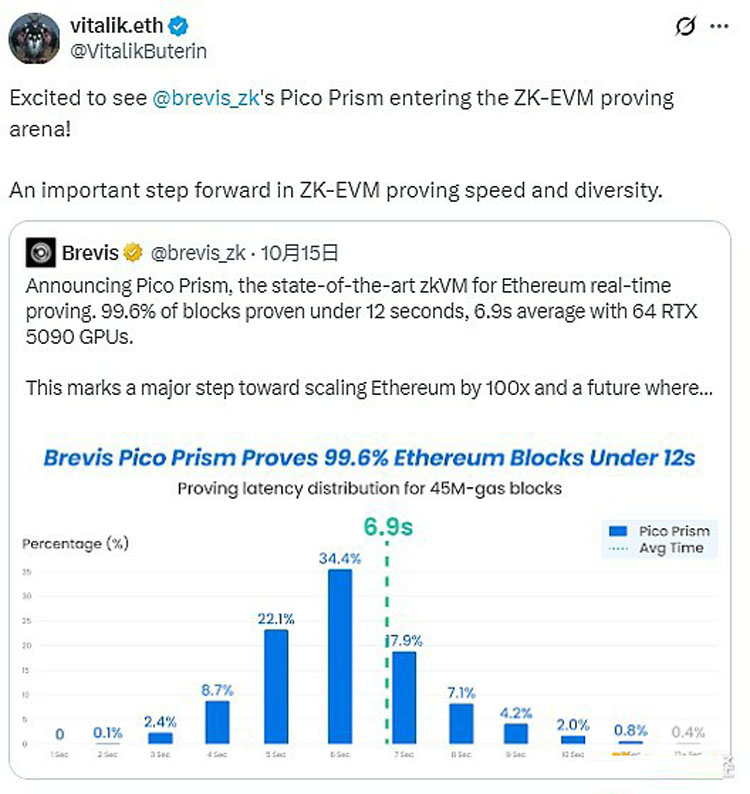Viewport: 750px width, 794px height.
Task: Click the 22.1% bar in the chart
Action: (x=276, y=686)
